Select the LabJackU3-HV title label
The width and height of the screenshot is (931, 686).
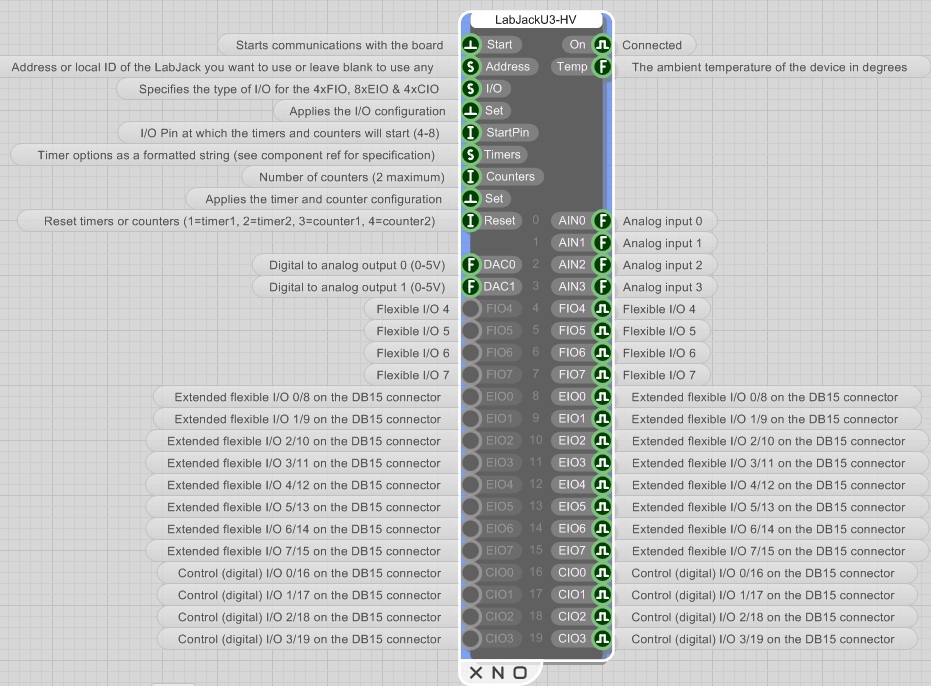click(536, 20)
